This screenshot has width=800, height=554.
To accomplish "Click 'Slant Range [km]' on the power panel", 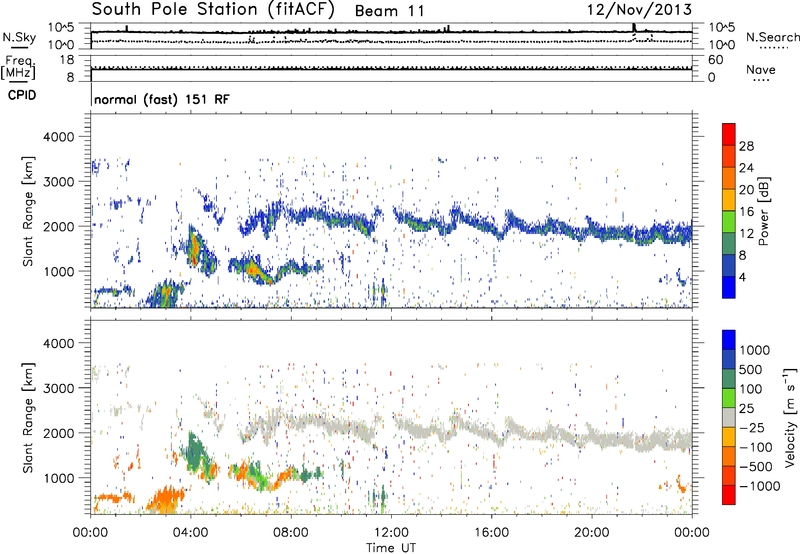I will coord(28,211).
